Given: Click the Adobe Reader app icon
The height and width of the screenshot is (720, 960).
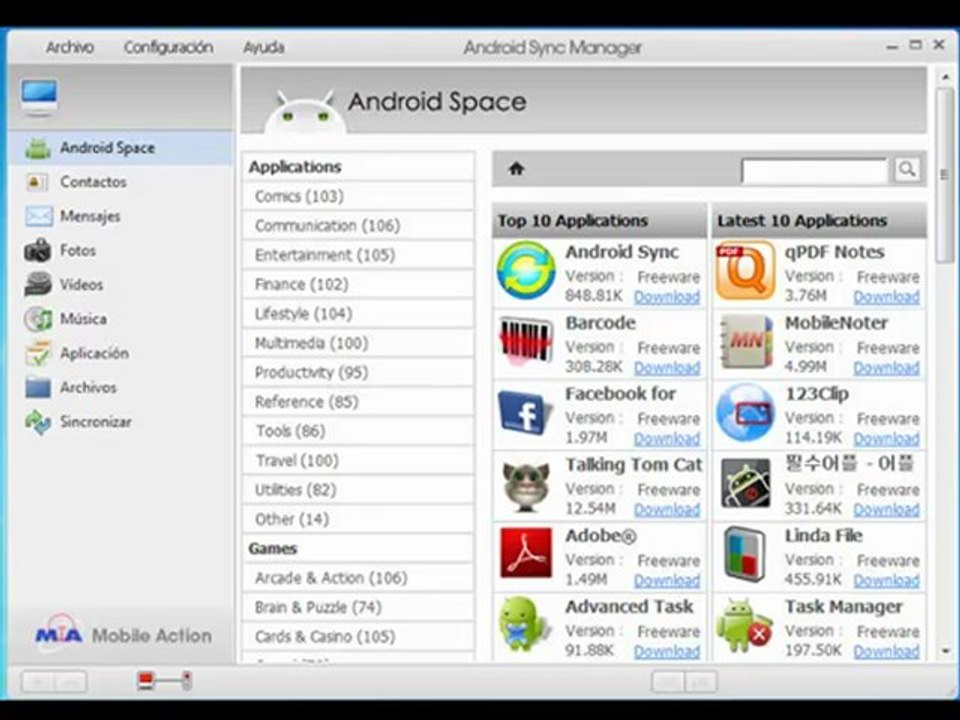Looking at the screenshot, I should click(x=526, y=553).
